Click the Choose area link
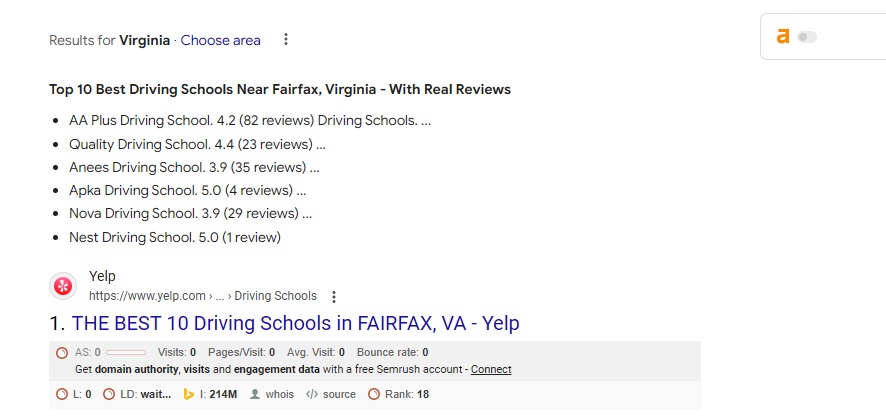The height and width of the screenshot is (417, 886). point(220,41)
